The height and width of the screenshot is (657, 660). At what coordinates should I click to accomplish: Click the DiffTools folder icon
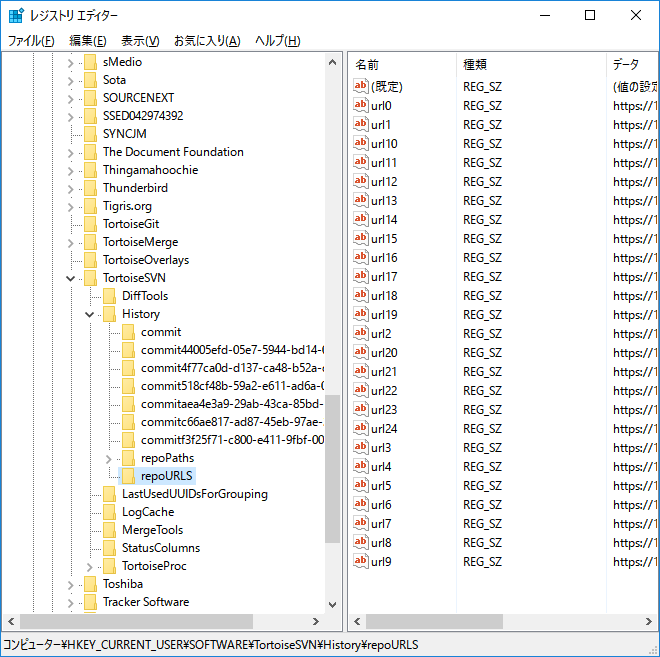point(109,296)
